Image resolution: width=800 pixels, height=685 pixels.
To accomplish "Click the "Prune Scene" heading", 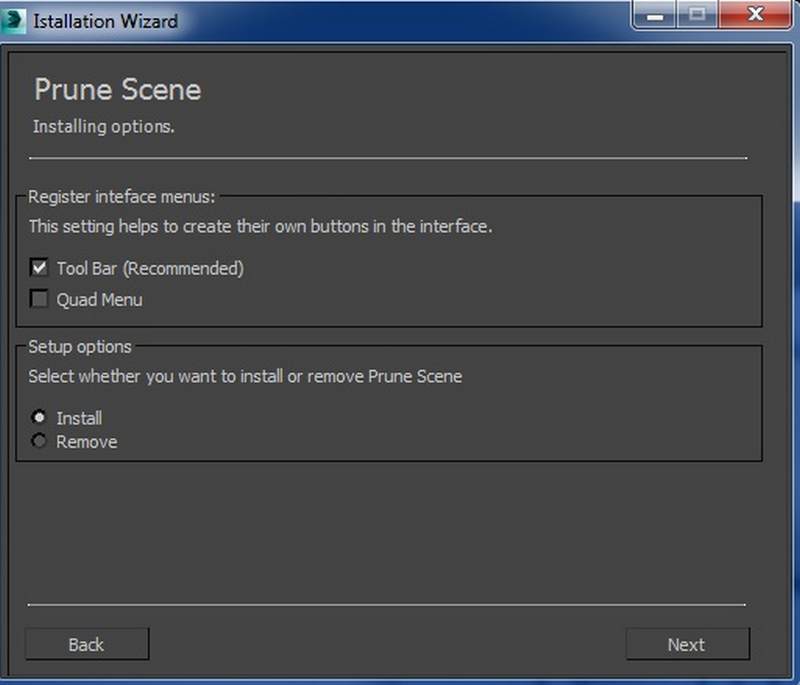I will tap(117, 90).
